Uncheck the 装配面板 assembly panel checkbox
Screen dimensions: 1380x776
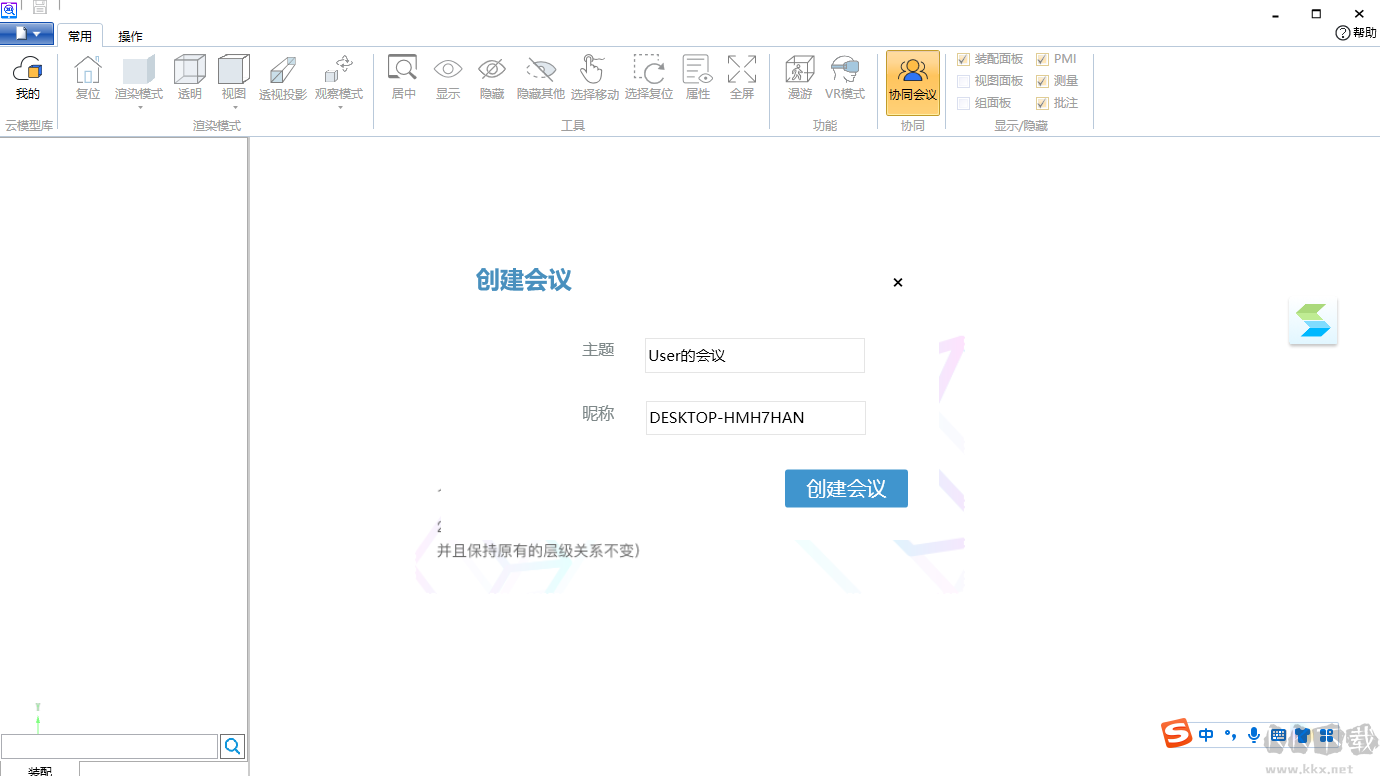963,59
